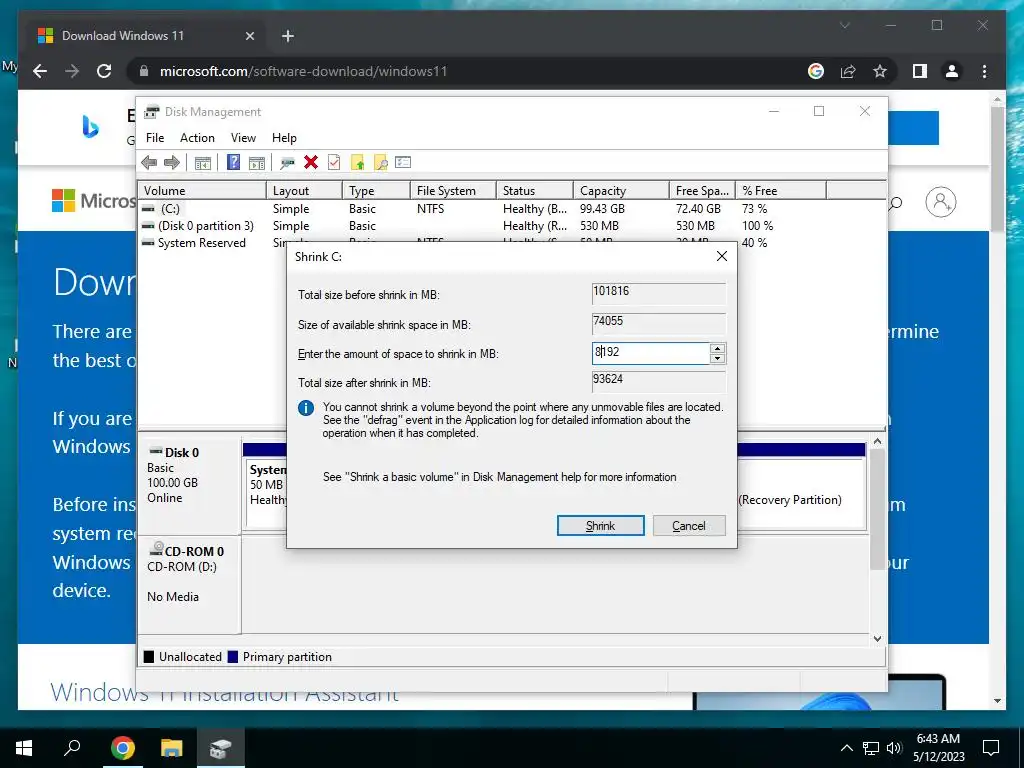Select CD-ROM 0 in the graphical view
The image size is (1024, 768).
[189, 584]
